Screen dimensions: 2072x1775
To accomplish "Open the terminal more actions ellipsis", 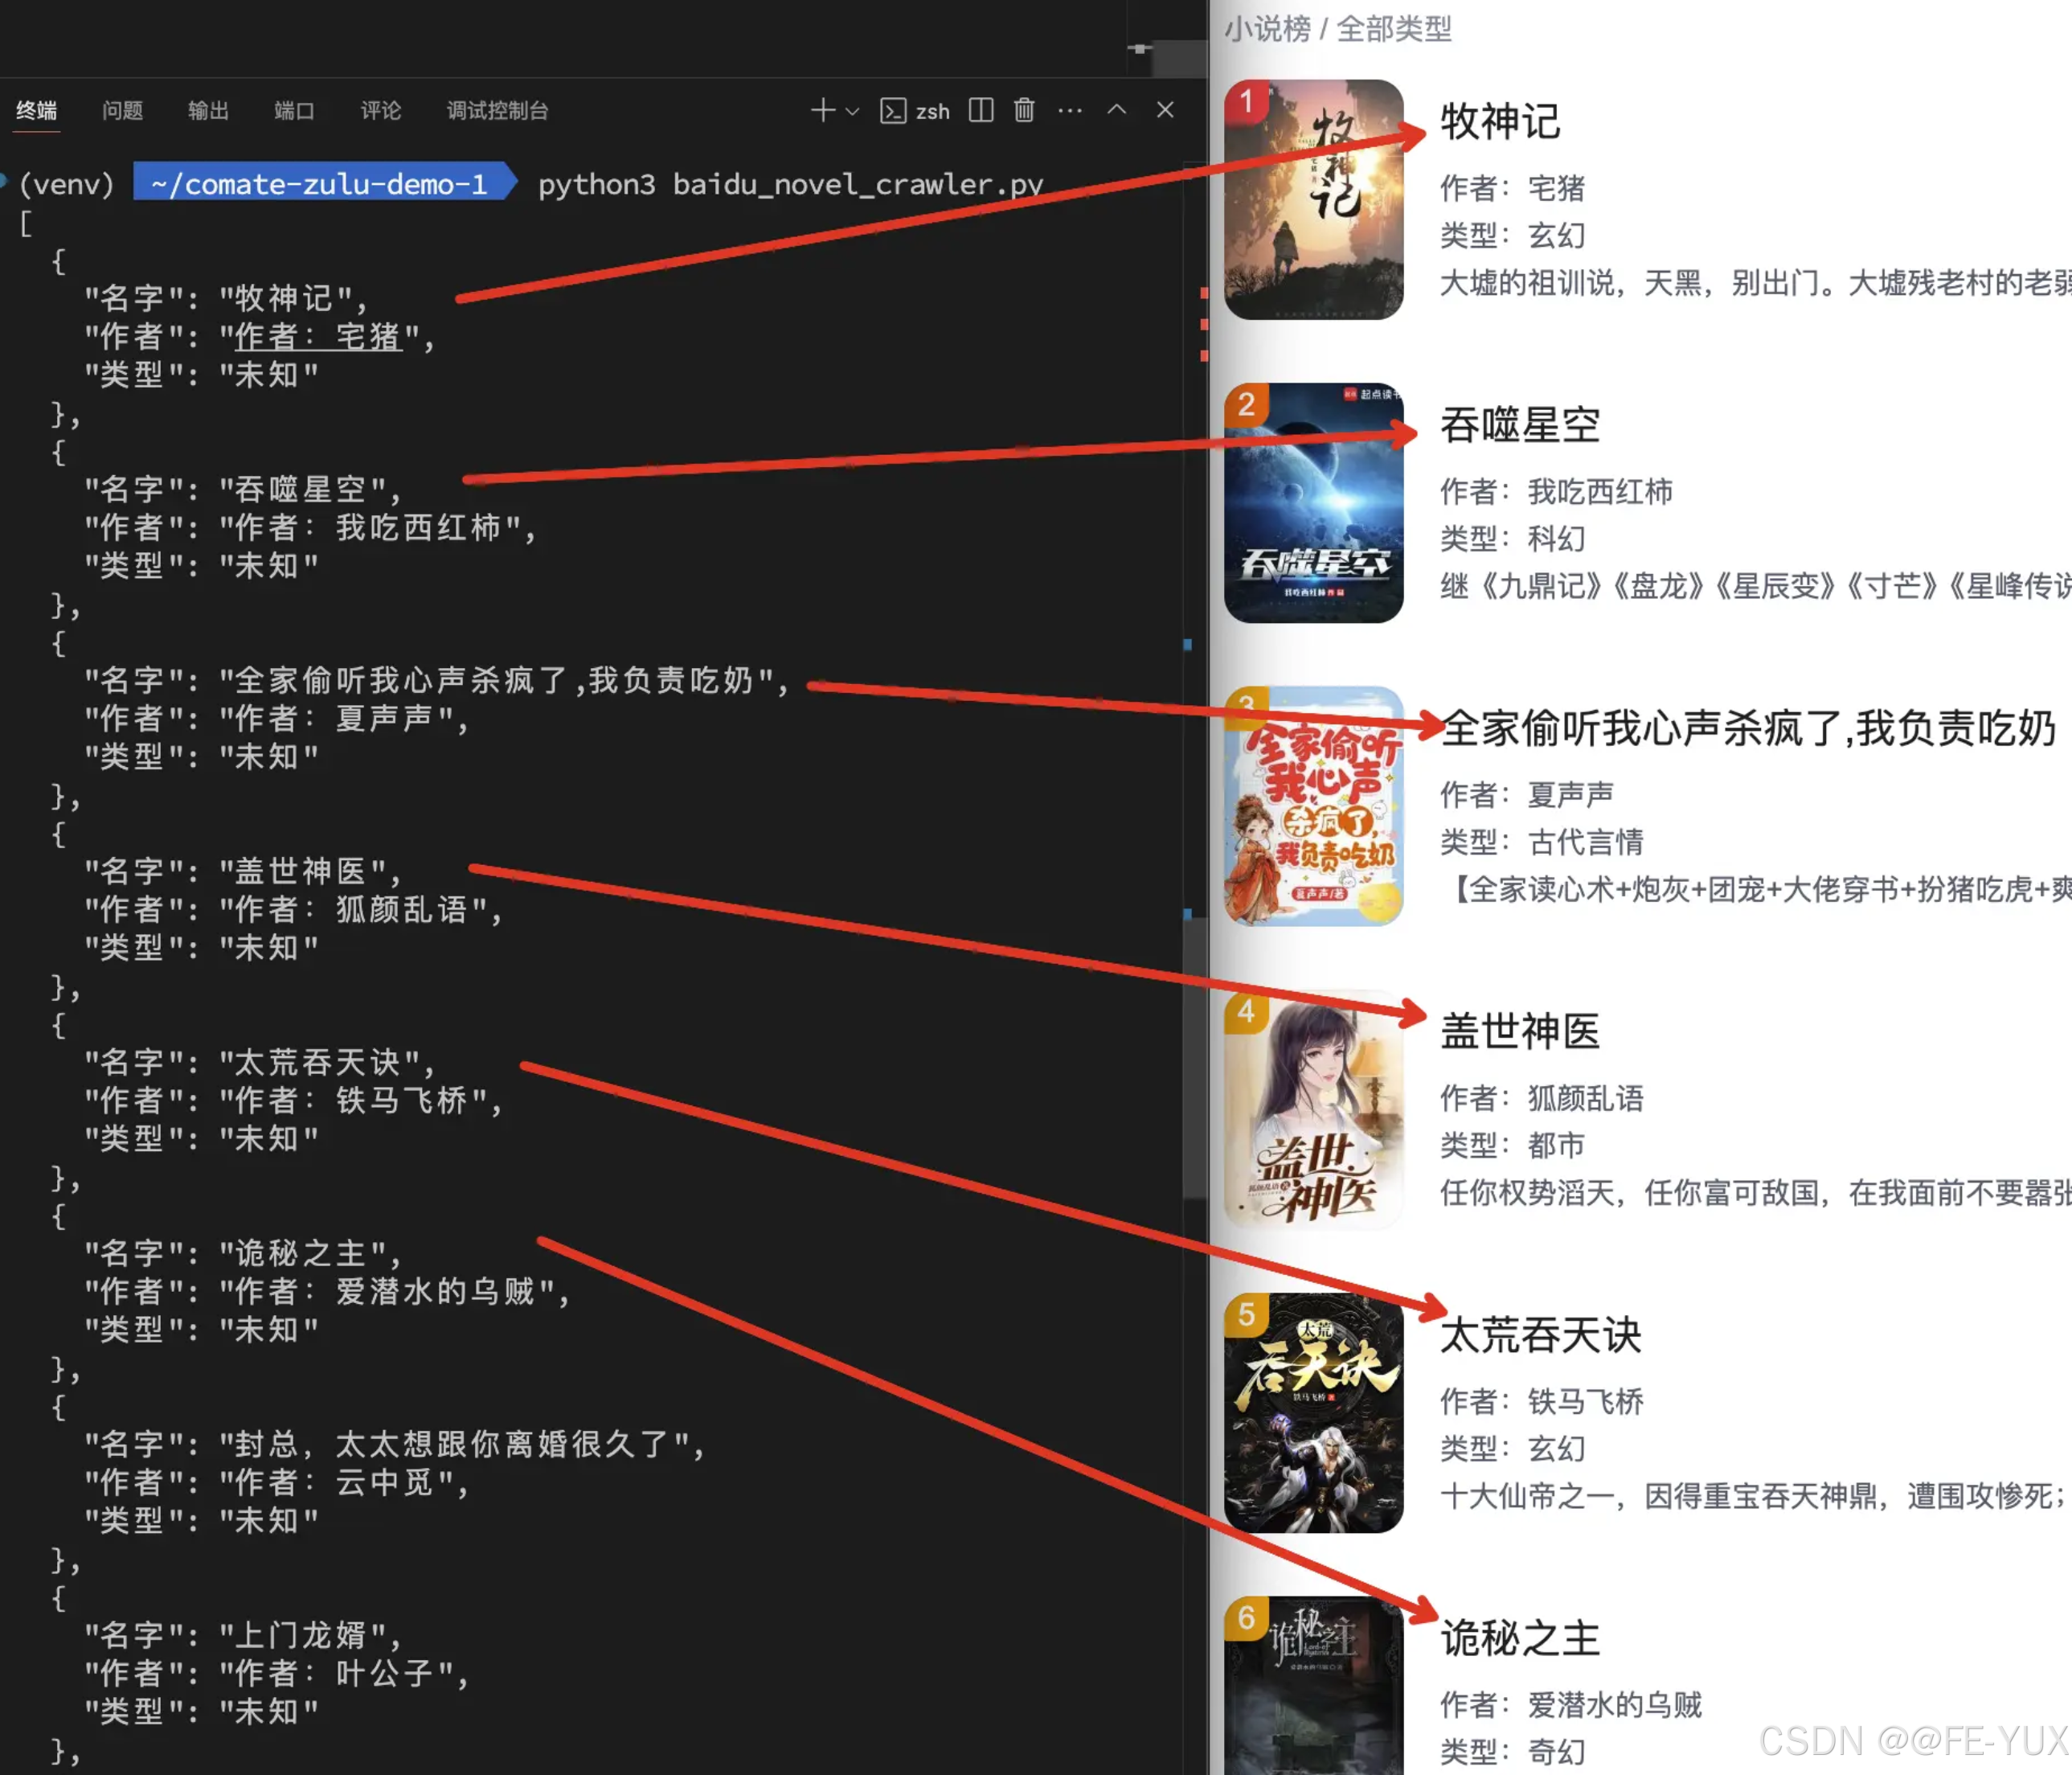I will coord(1069,110).
